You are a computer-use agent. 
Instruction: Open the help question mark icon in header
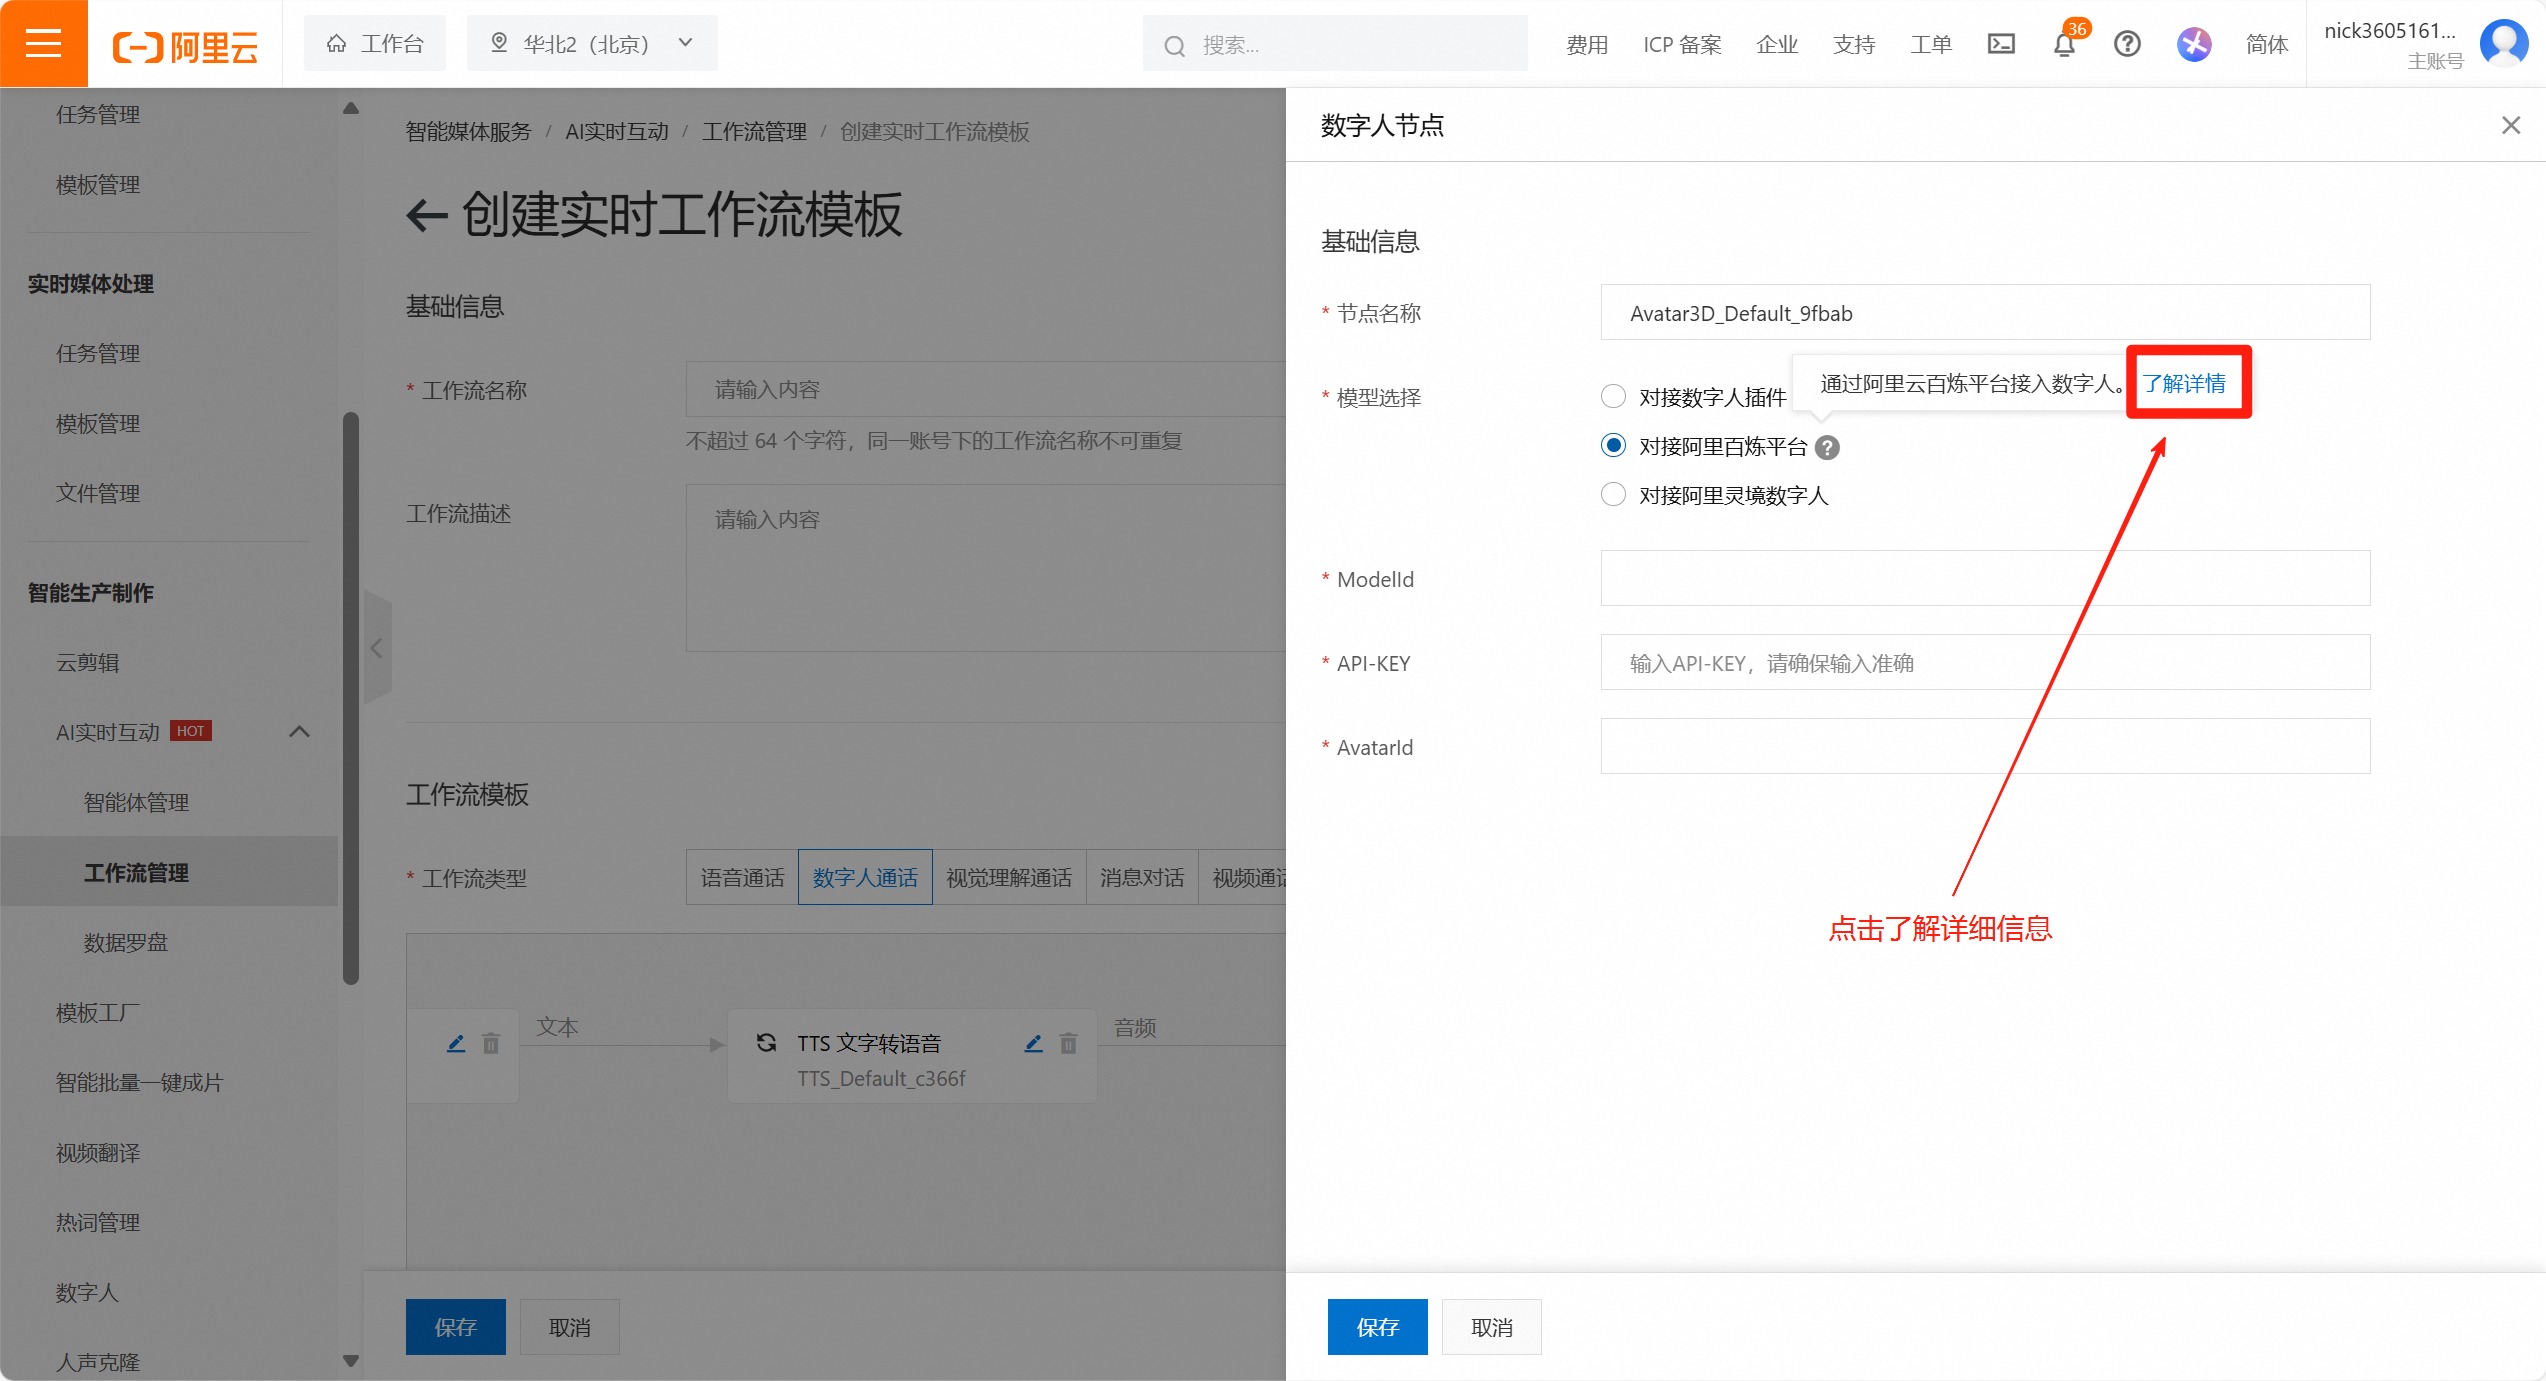click(x=2127, y=44)
